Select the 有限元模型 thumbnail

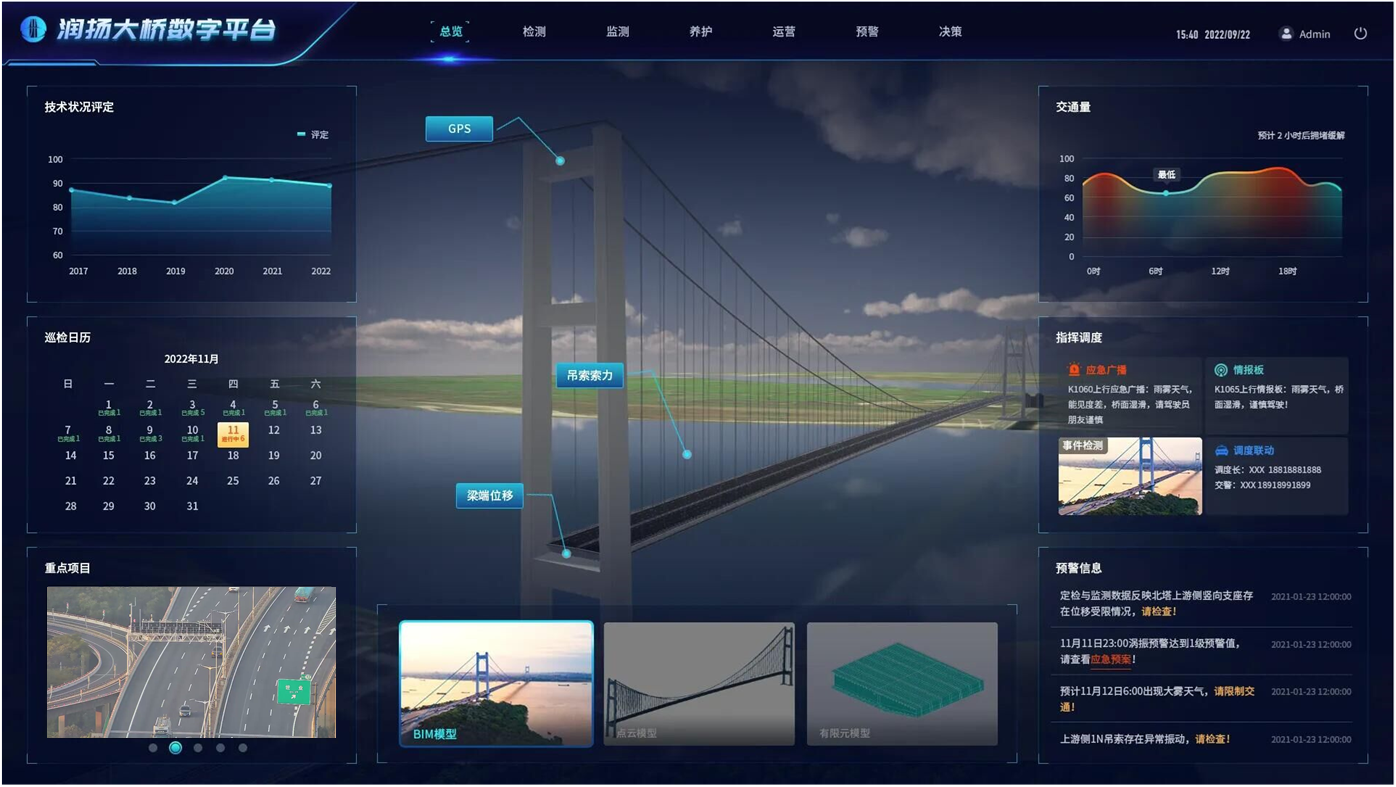pyautogui.click(x=902, y=683)
